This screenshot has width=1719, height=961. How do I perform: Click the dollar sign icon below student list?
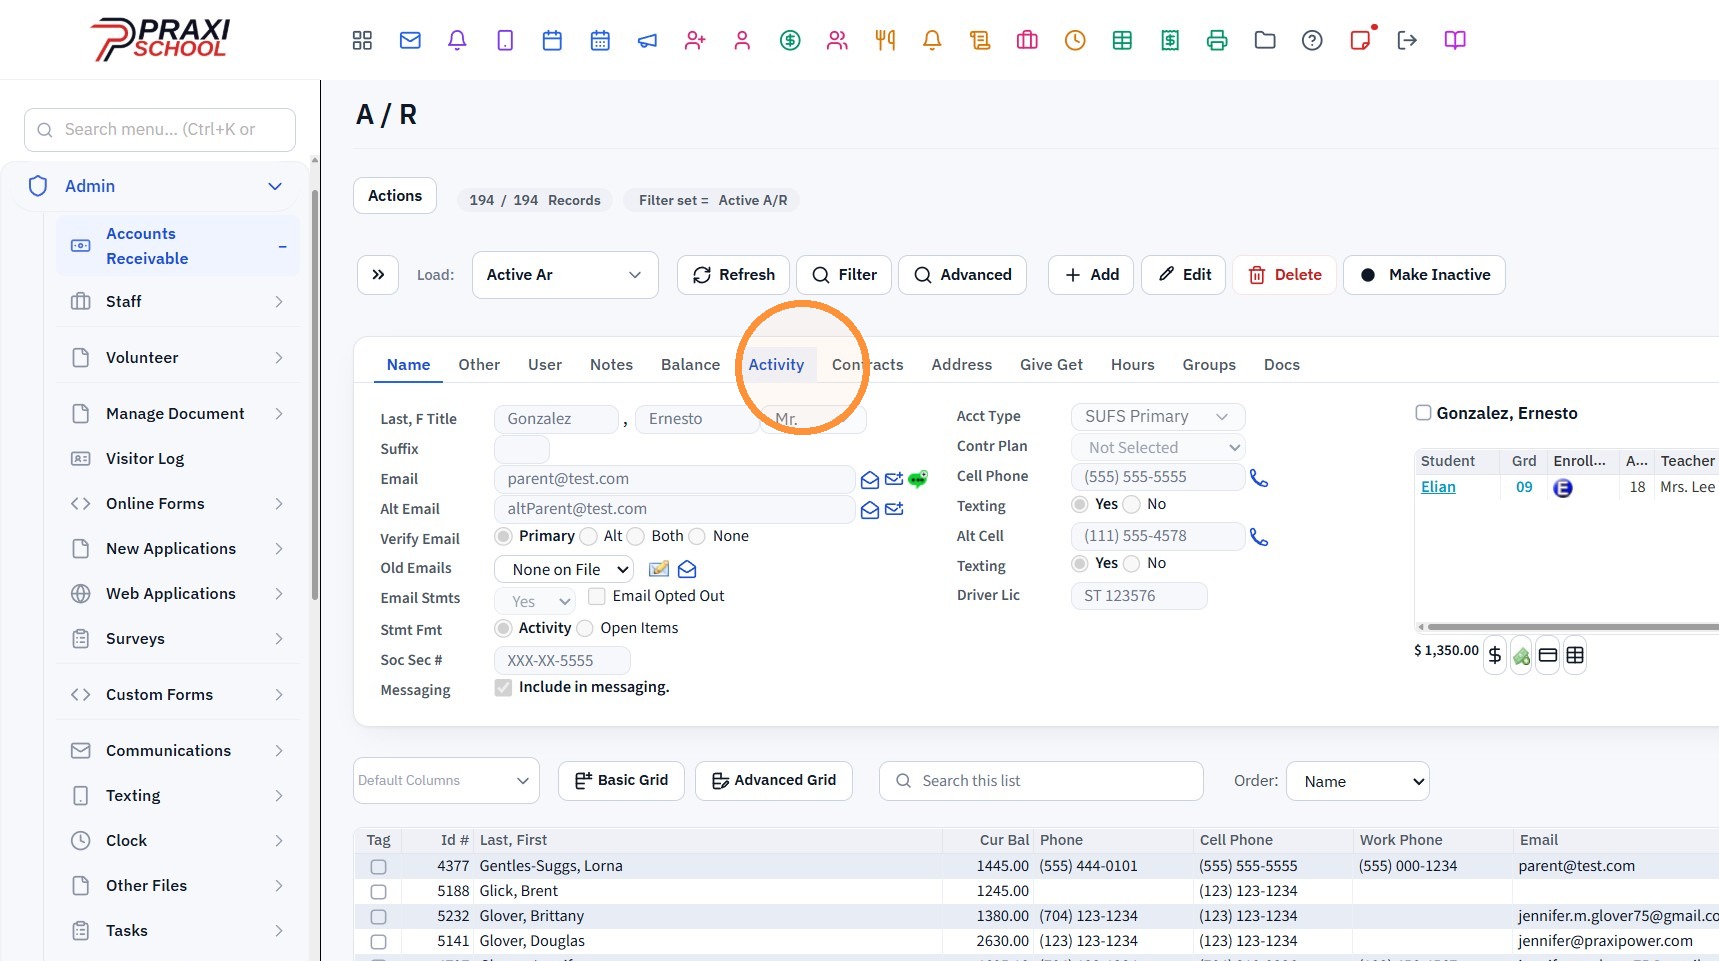click(x=1495, y=655)
